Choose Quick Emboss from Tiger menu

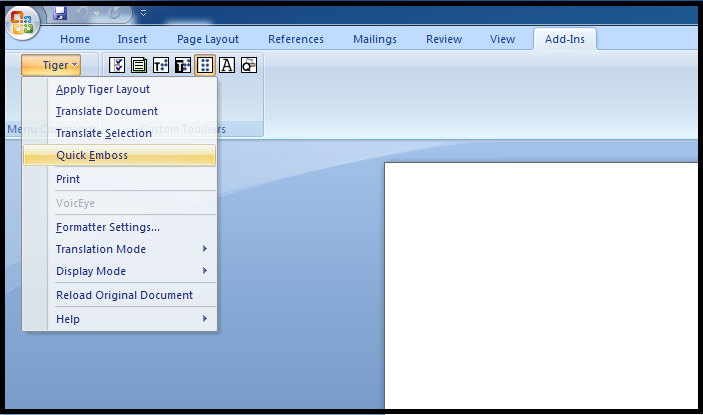point(92,155)
